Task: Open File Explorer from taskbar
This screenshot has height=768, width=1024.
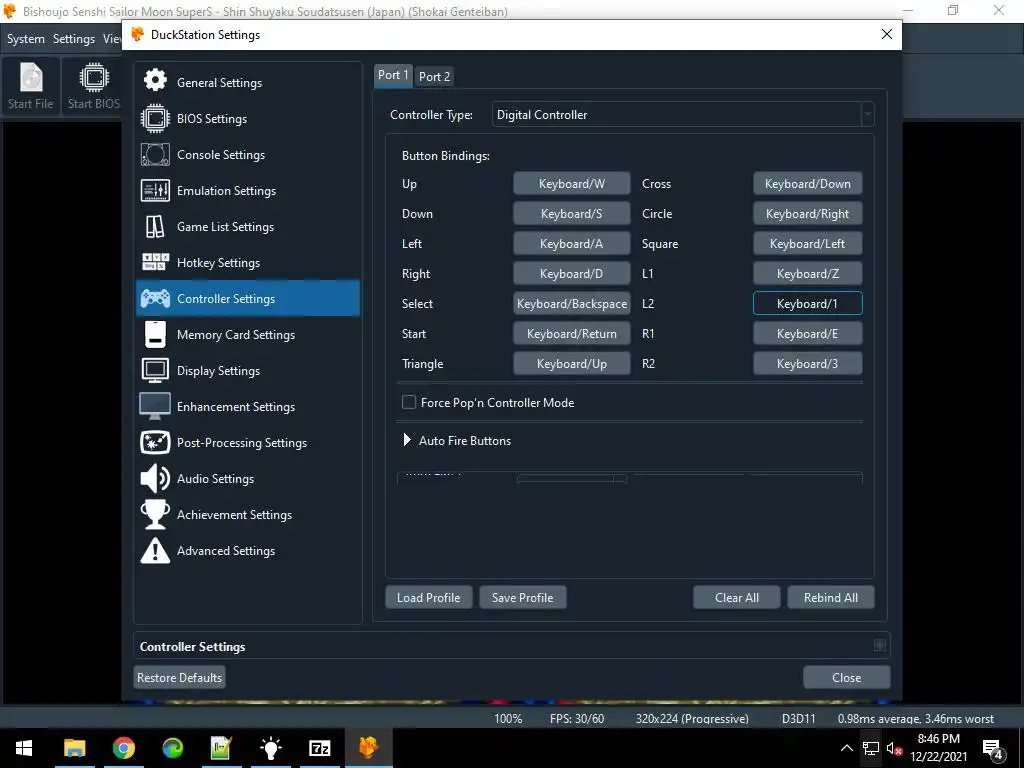Action: click(x=74, y=748)
